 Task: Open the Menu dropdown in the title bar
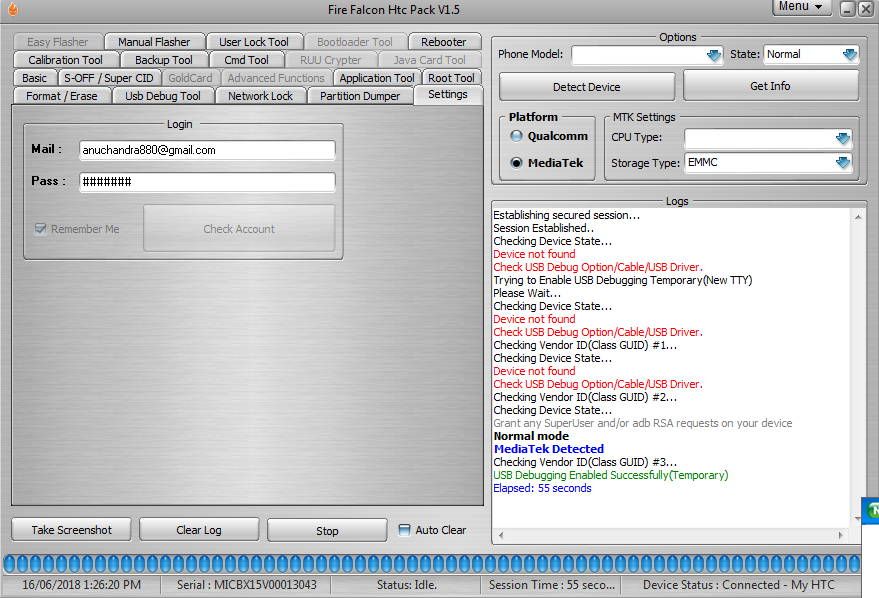tap(801, 7)
